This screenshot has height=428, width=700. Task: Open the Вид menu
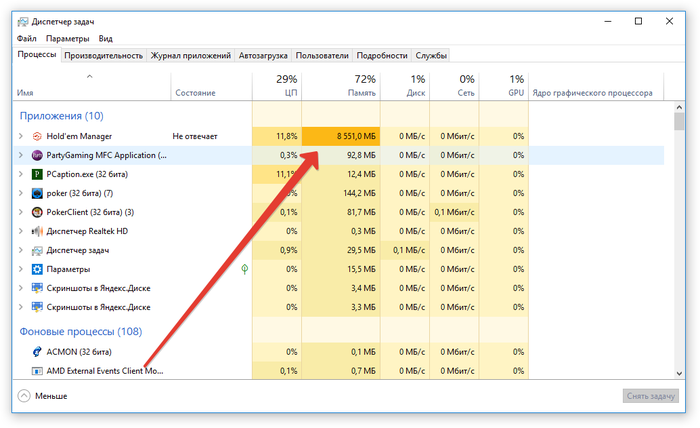(105, 38)
